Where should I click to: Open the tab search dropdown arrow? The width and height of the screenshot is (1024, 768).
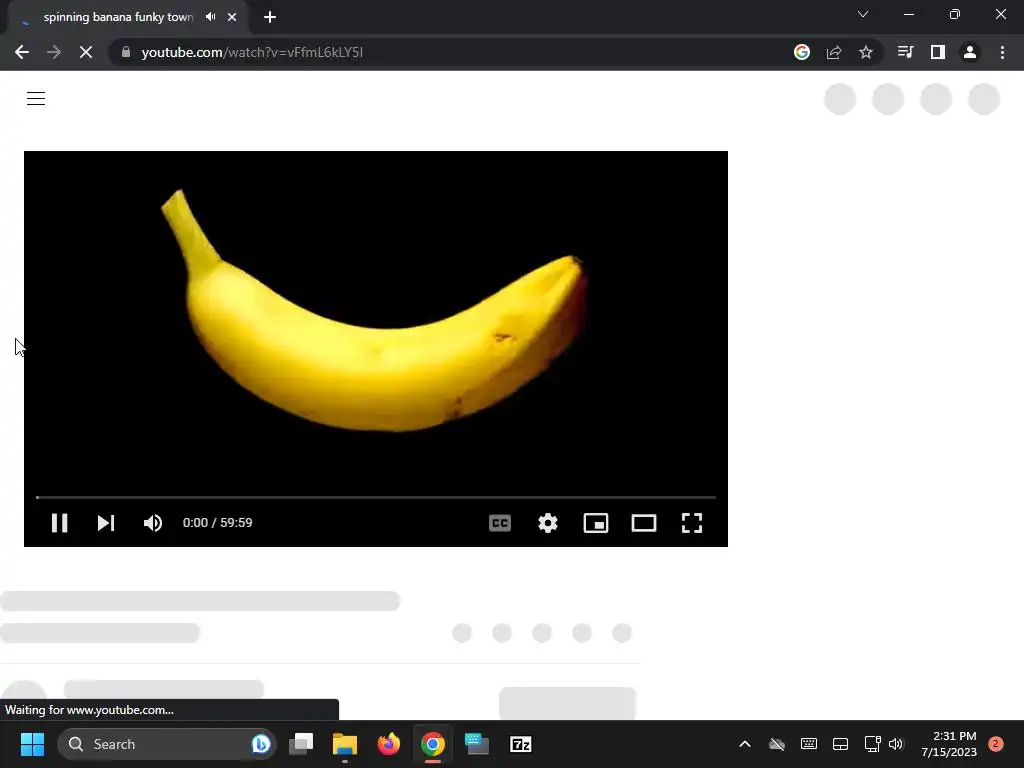[863, 14]
